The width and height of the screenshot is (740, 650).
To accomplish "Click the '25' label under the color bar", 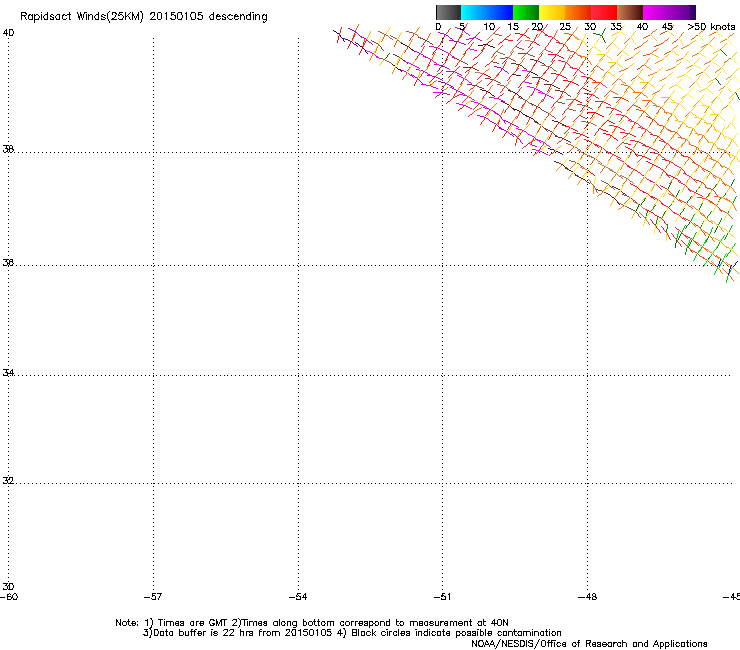I will [565, 27].
